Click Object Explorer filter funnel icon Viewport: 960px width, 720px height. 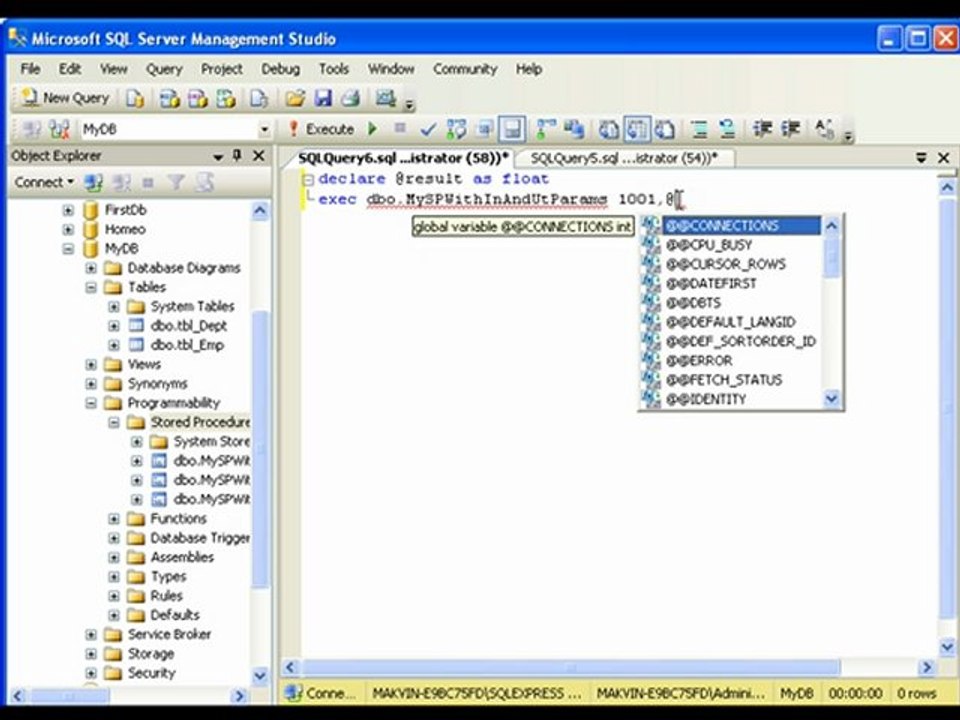pyautogui.click(x=176, y=182)
